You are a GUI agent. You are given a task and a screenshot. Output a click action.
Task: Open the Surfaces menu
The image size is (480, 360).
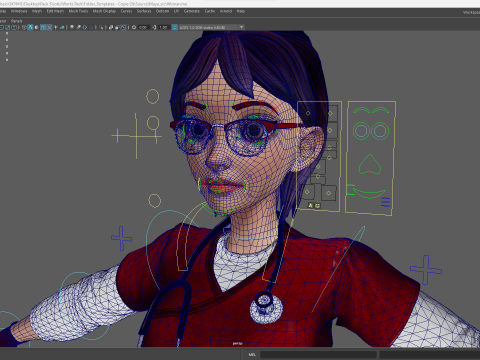(x=144, y=11)
